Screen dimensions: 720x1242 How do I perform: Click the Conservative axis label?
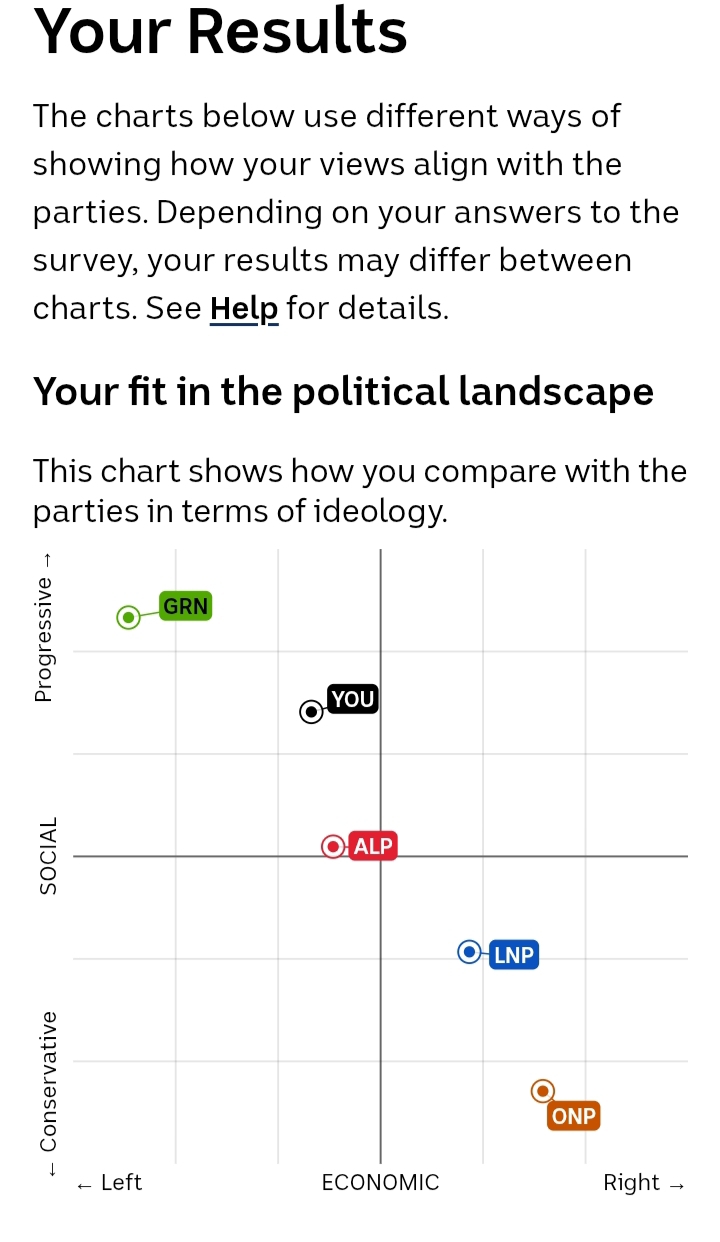[x=48, y=1082]
